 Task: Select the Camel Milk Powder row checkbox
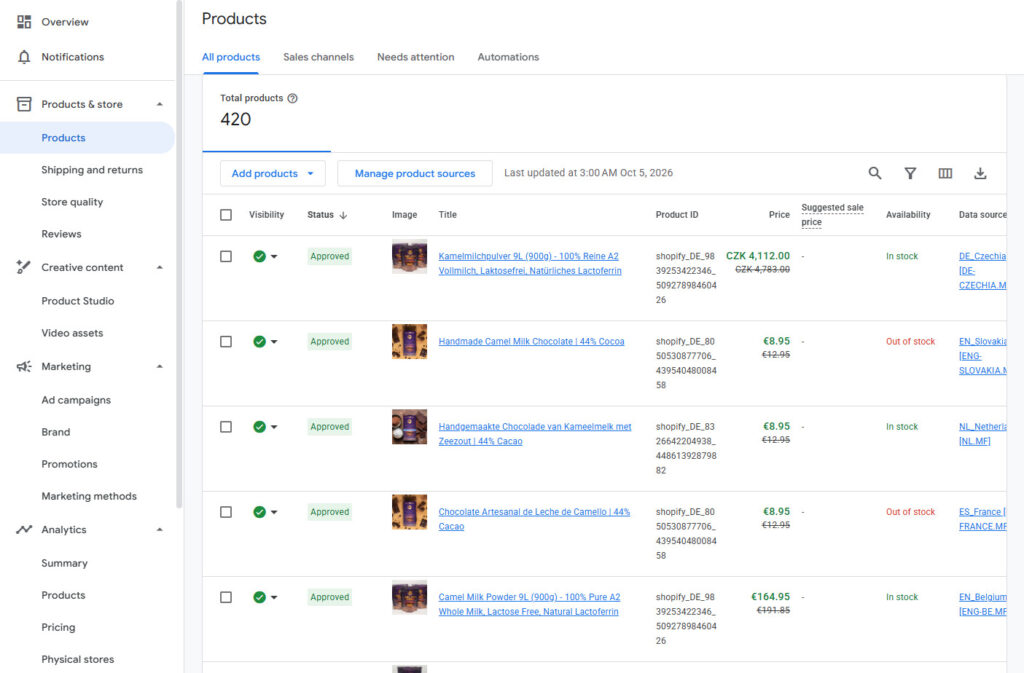click(226, 597)
